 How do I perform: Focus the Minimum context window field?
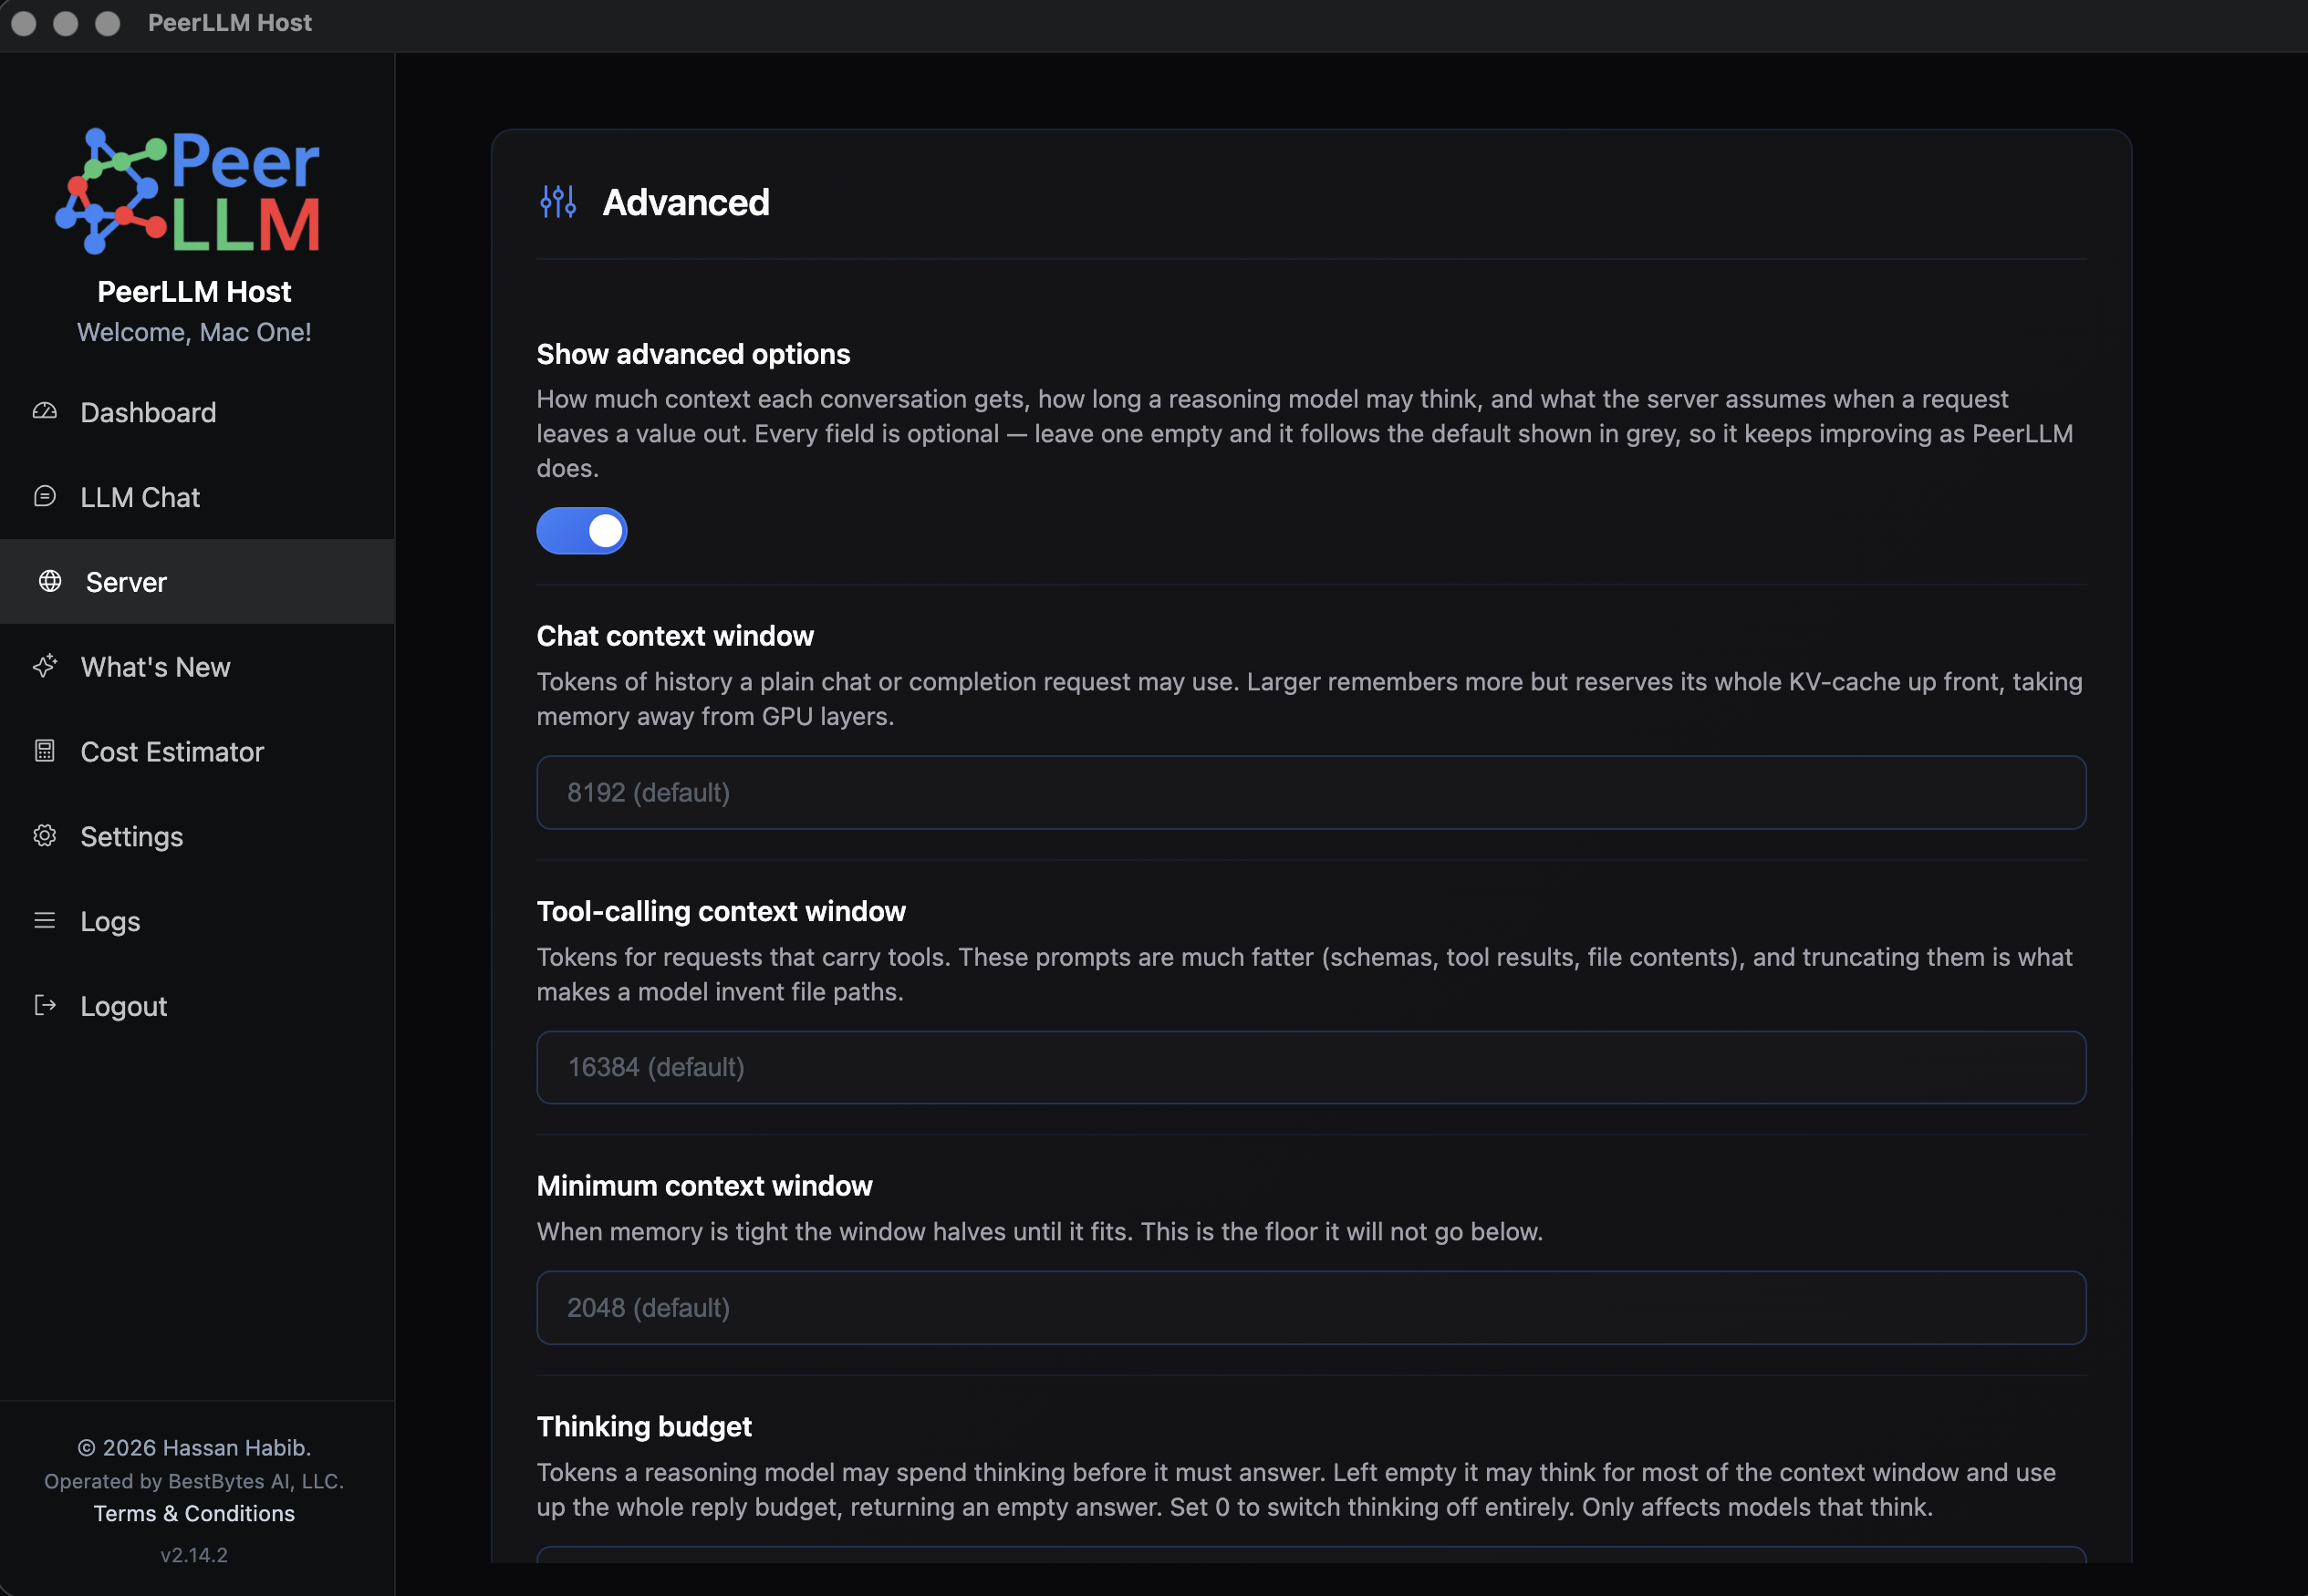1311,1308
